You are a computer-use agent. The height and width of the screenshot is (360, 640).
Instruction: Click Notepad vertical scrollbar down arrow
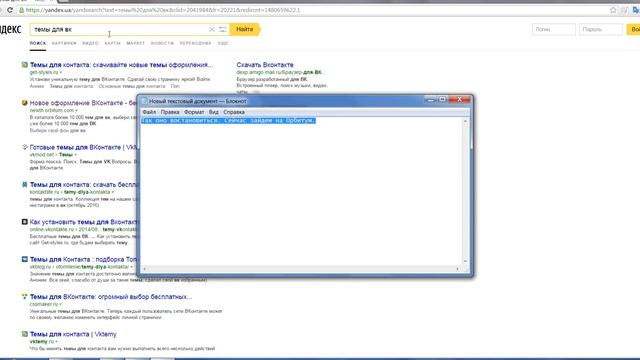click(x=465, y=261)
